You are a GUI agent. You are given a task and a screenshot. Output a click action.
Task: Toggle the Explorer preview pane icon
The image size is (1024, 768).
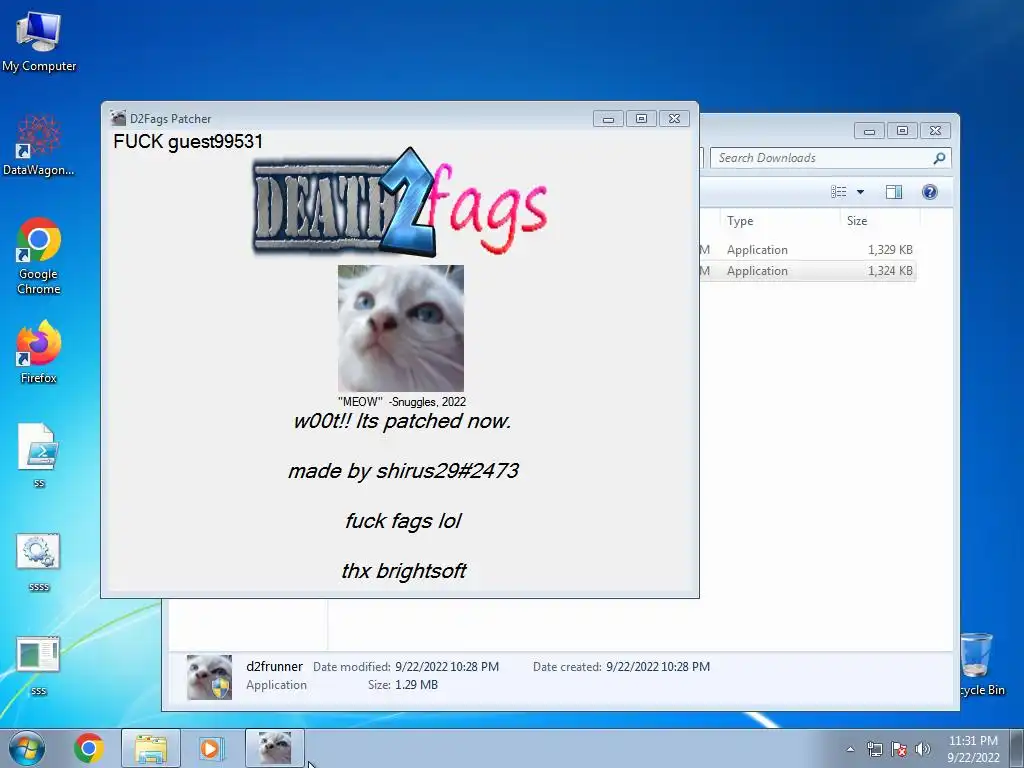pyautogui.click(x=893, y=191)
